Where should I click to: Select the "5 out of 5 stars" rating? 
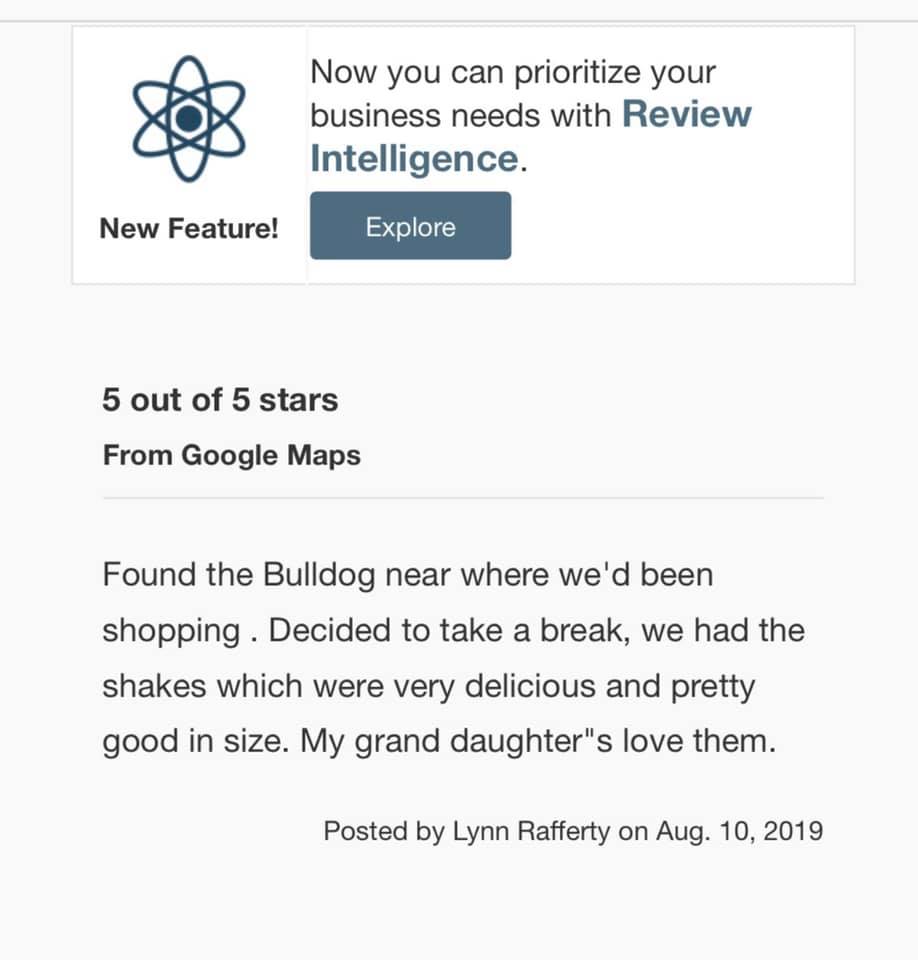(220, 400)
